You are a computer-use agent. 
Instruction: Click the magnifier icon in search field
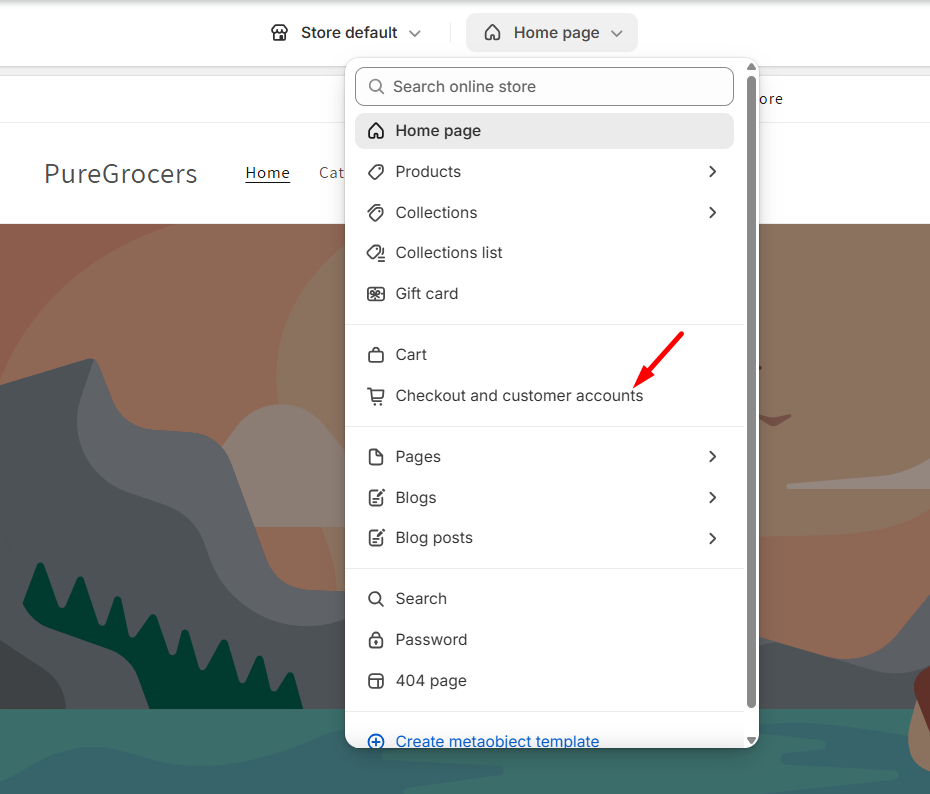pyautogui.click(x=377, y=87)
